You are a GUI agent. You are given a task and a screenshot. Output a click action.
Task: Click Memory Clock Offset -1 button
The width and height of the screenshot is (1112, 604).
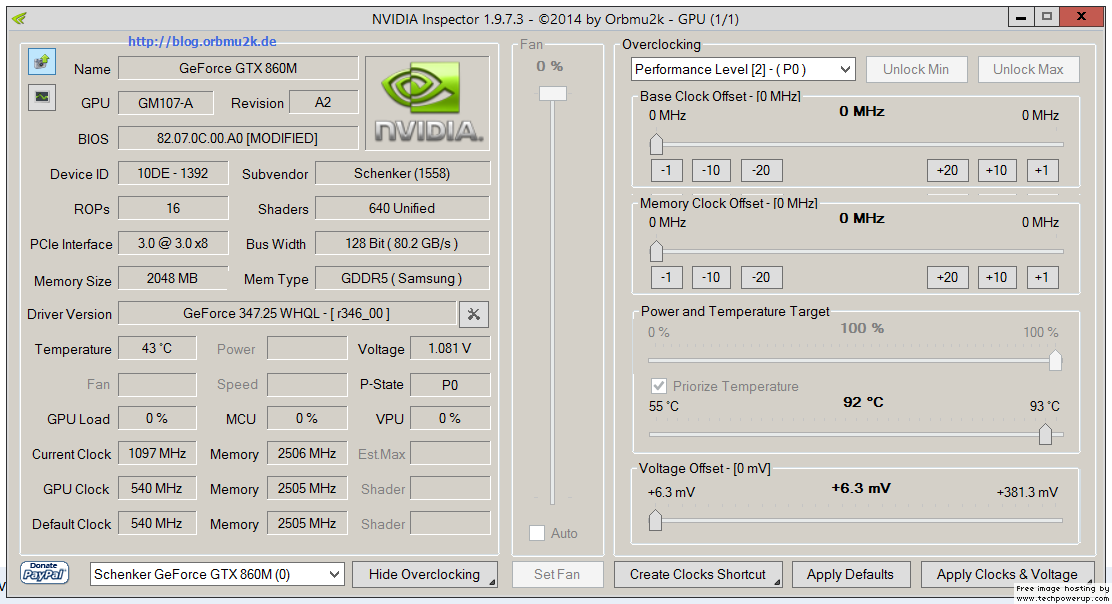[x=666, y=277]
